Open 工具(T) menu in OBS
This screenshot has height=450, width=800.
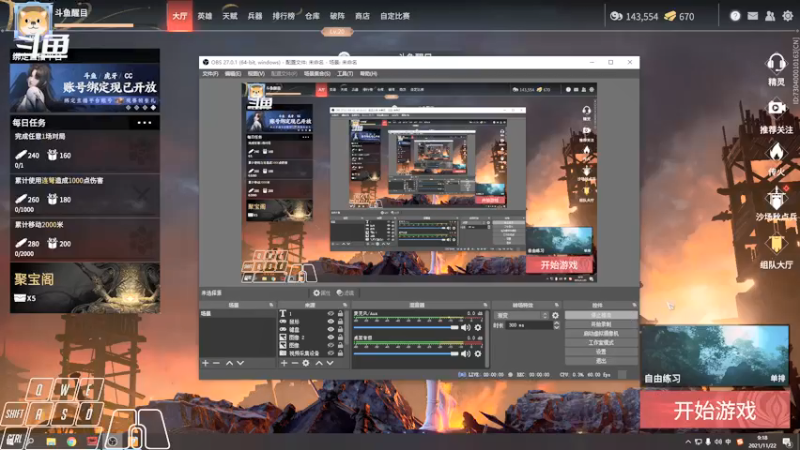[x=345, y=74]
